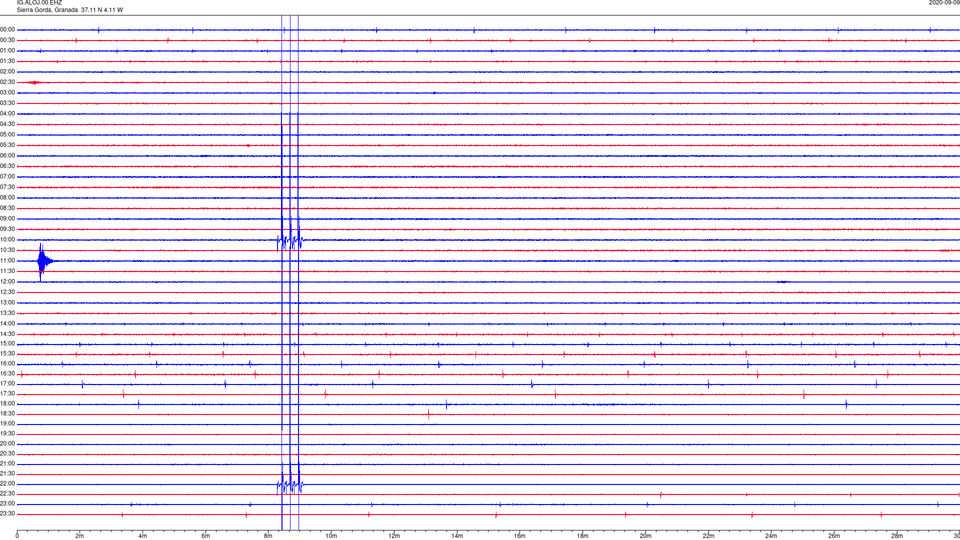Image resolution: width=960 pixels, height=540 pixels.
Task: Select the 18:30 trace time label
Action: [x=7, y=414]
